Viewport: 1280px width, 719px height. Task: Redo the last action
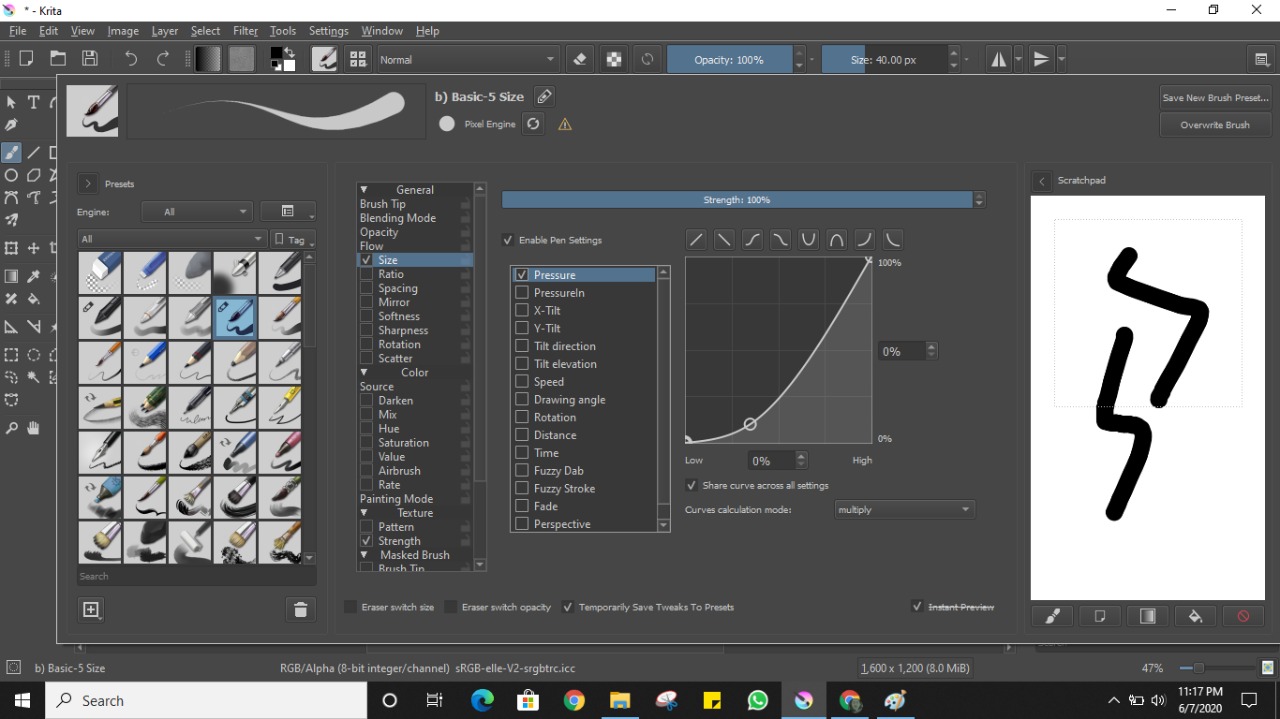point(163,59)
